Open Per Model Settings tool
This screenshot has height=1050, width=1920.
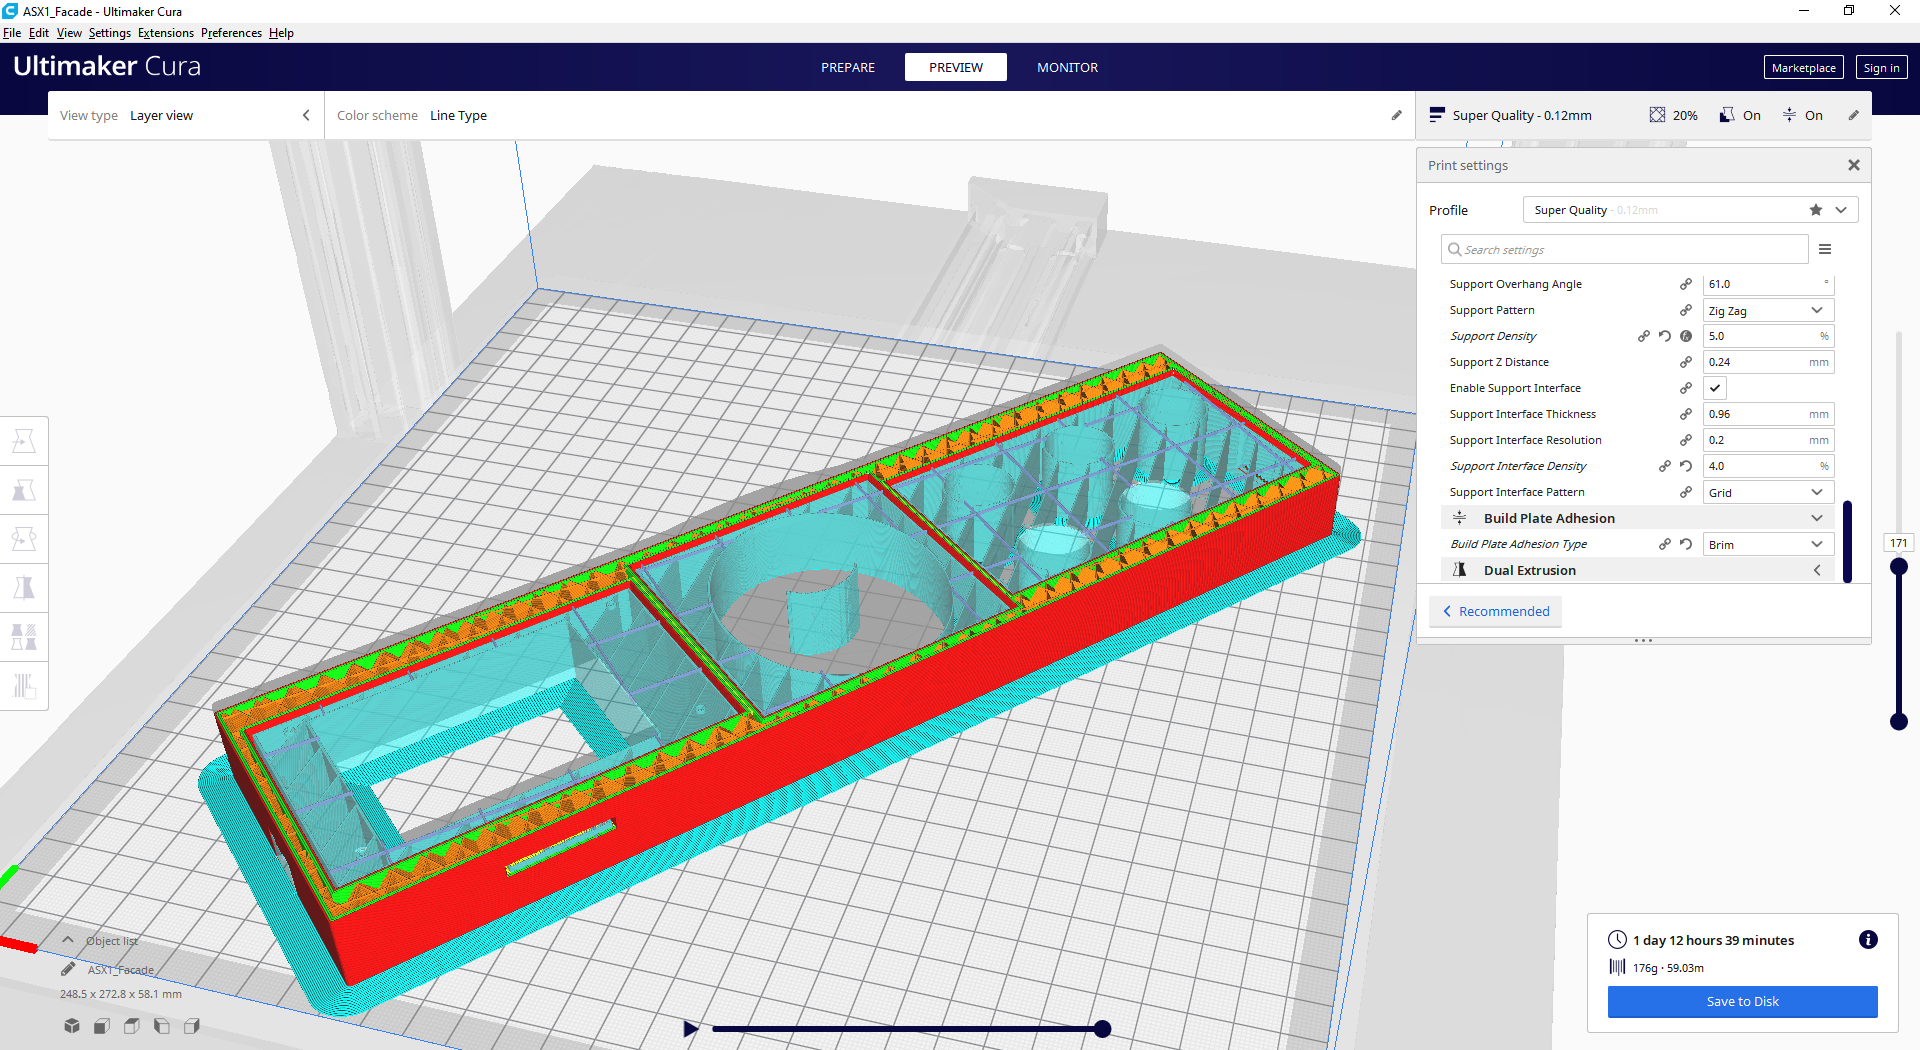coord(24,637)
